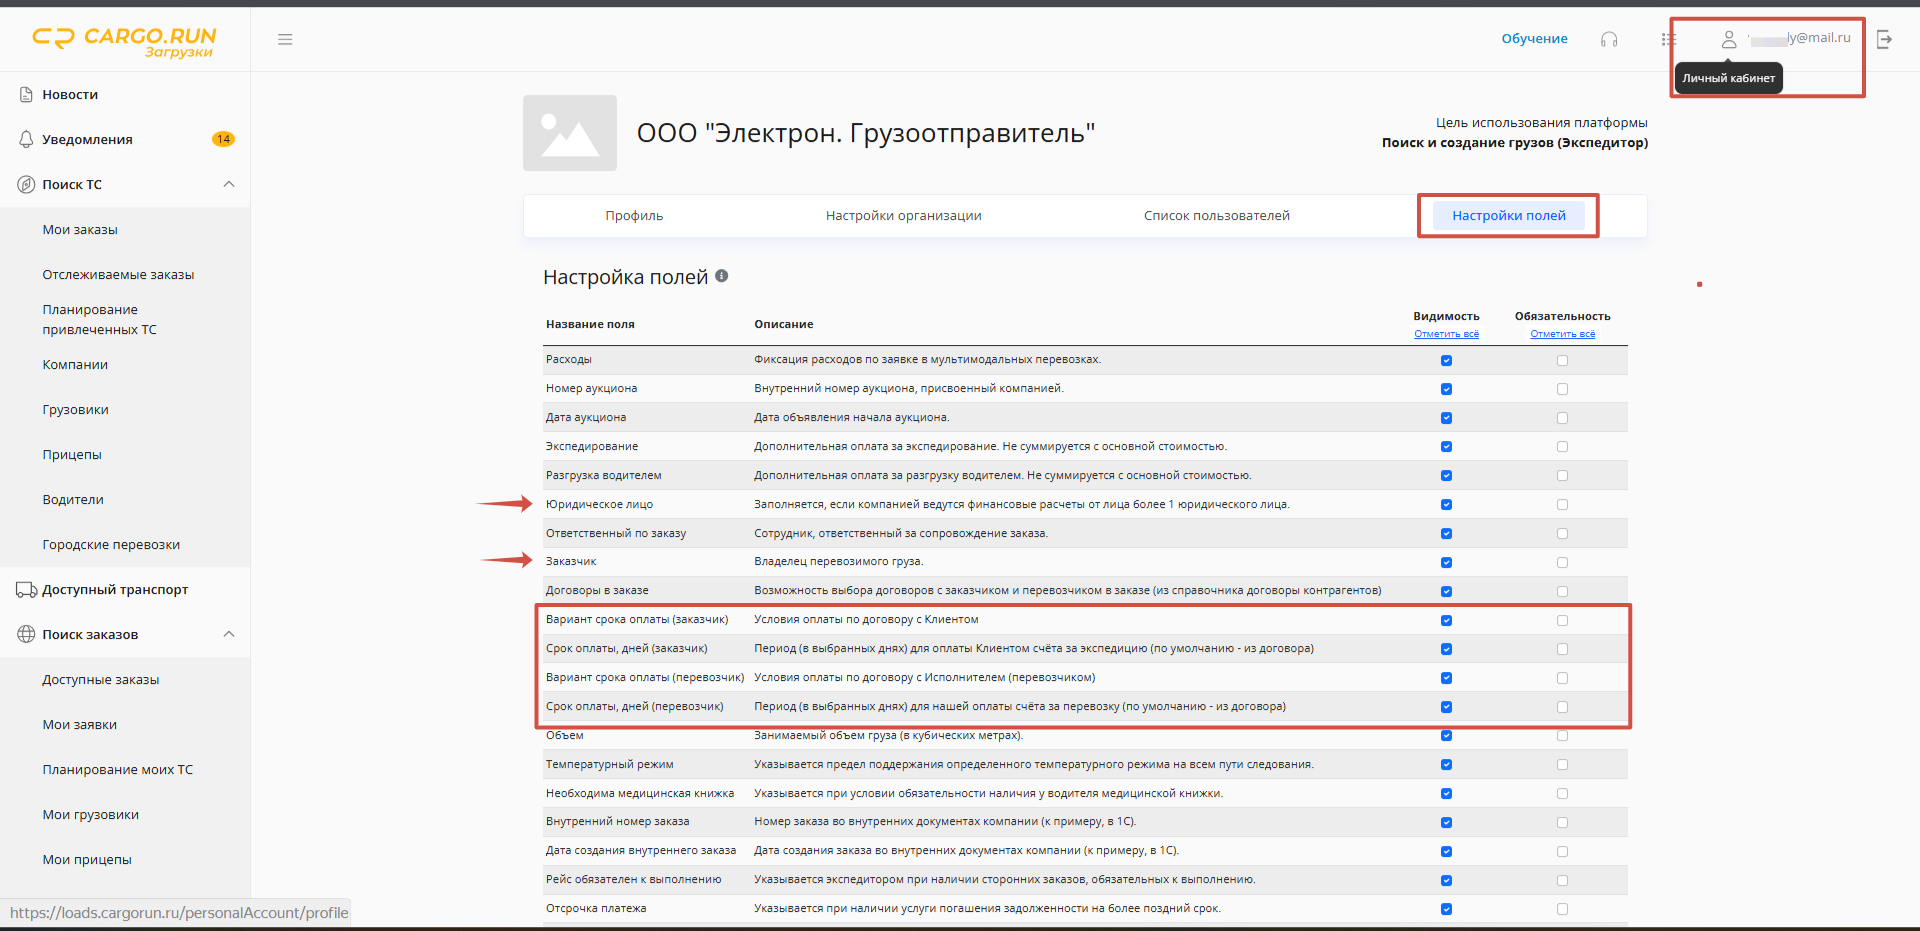Make Заказчик field mandatory

(1562, 562)
